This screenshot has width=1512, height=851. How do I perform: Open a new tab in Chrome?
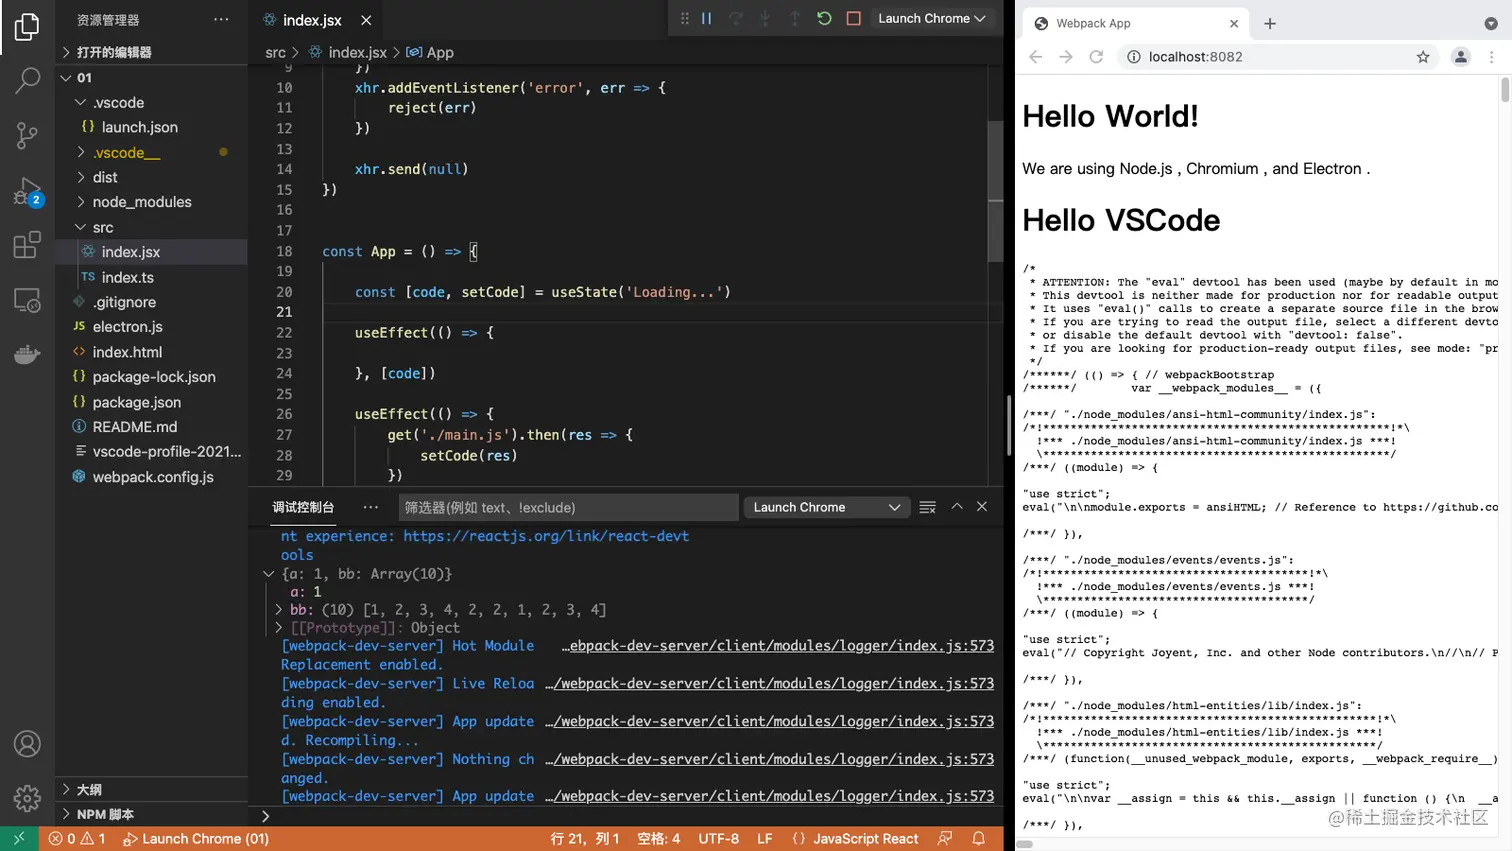[x=1270, y=23]
